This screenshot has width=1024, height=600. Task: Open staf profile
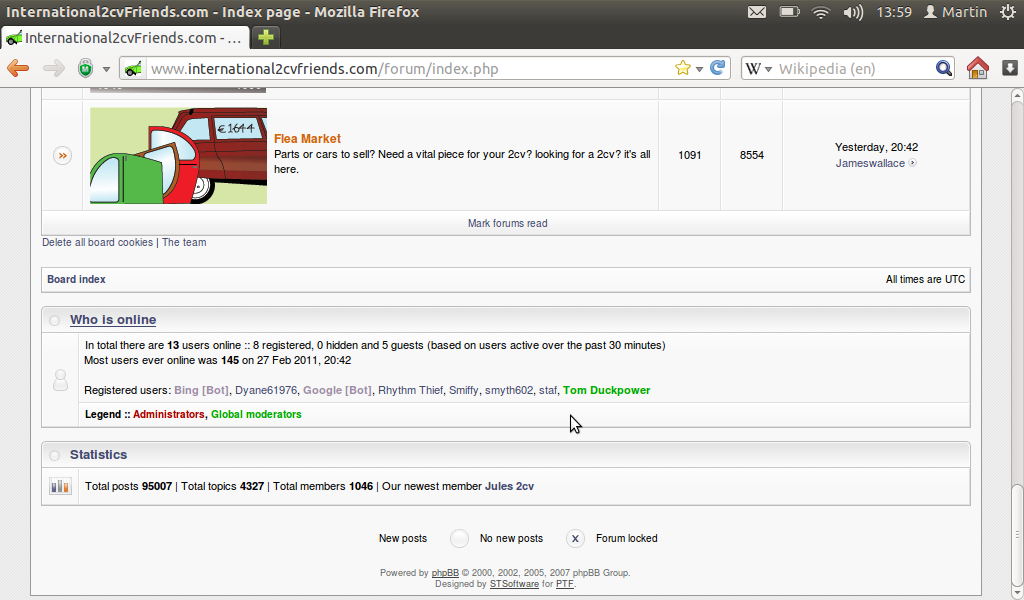click(548, 390)
